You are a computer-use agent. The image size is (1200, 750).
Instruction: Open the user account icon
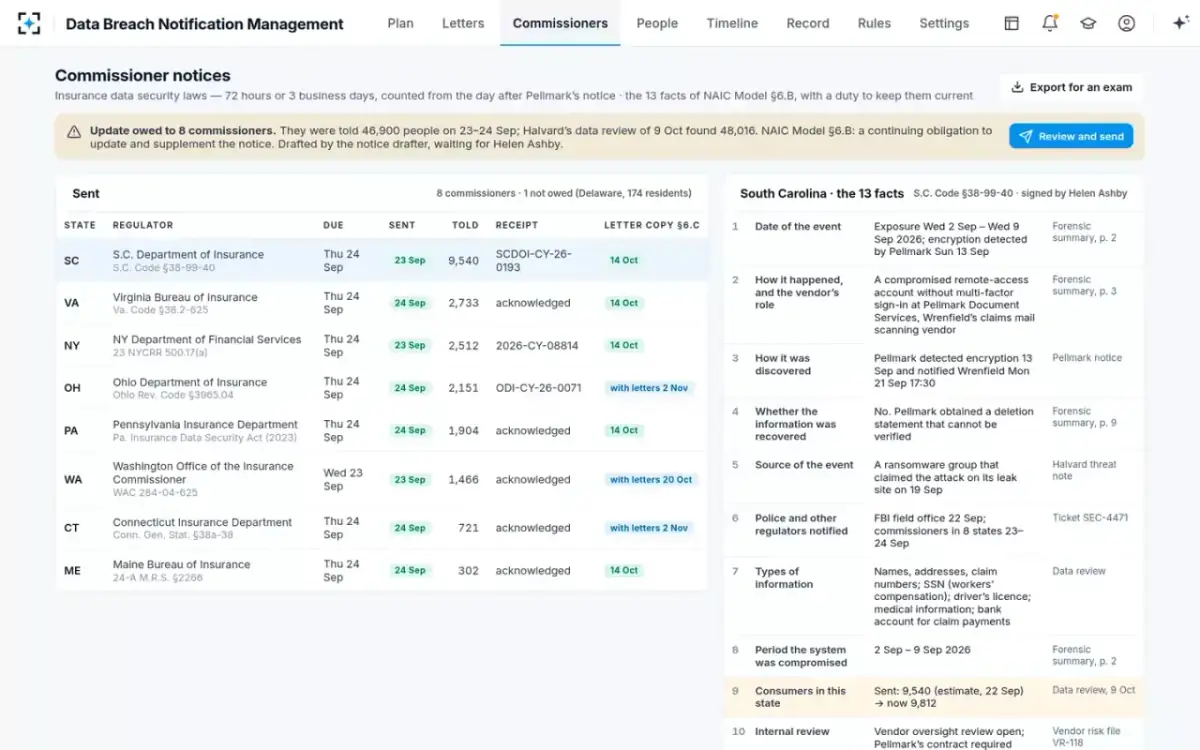coord(1127,23)
